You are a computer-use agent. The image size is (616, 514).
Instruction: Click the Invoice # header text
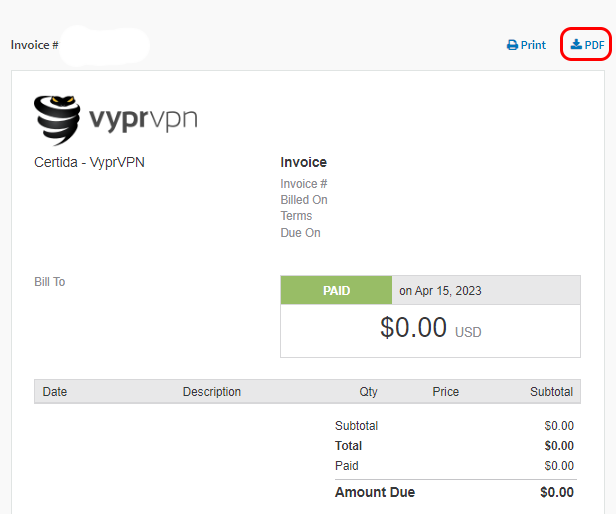35,45
